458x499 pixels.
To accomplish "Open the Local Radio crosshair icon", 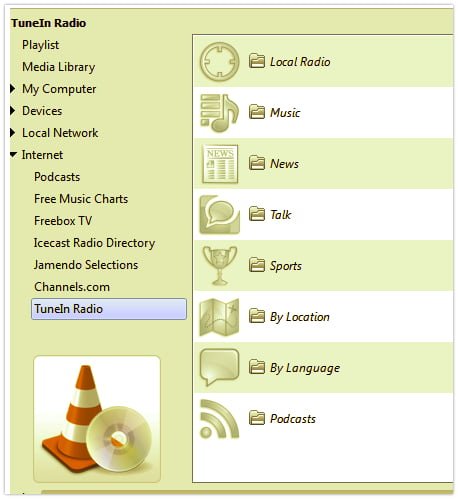I will (x=219, y=62).
